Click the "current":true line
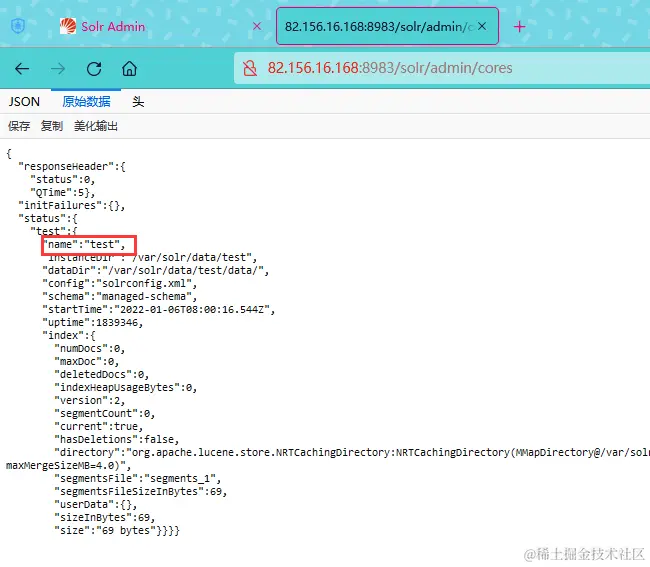 [x=99, y=426]
